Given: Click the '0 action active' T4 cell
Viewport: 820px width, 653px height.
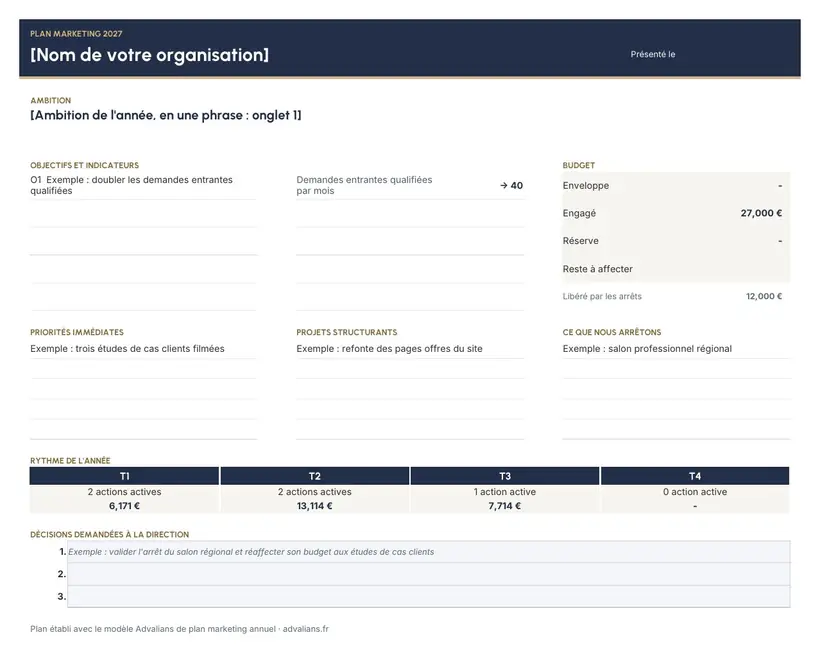Looking at the screenshot, I should 695,492.
